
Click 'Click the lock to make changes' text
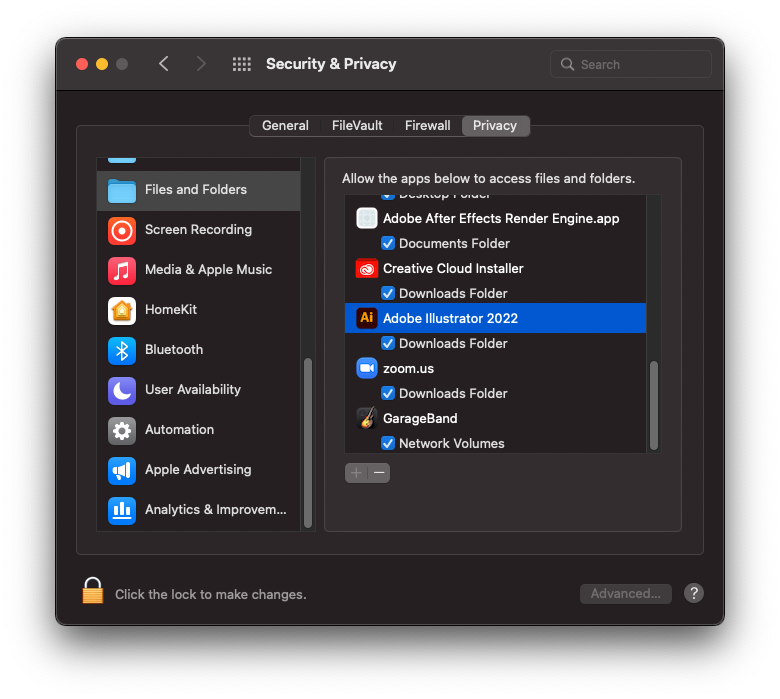211,595
